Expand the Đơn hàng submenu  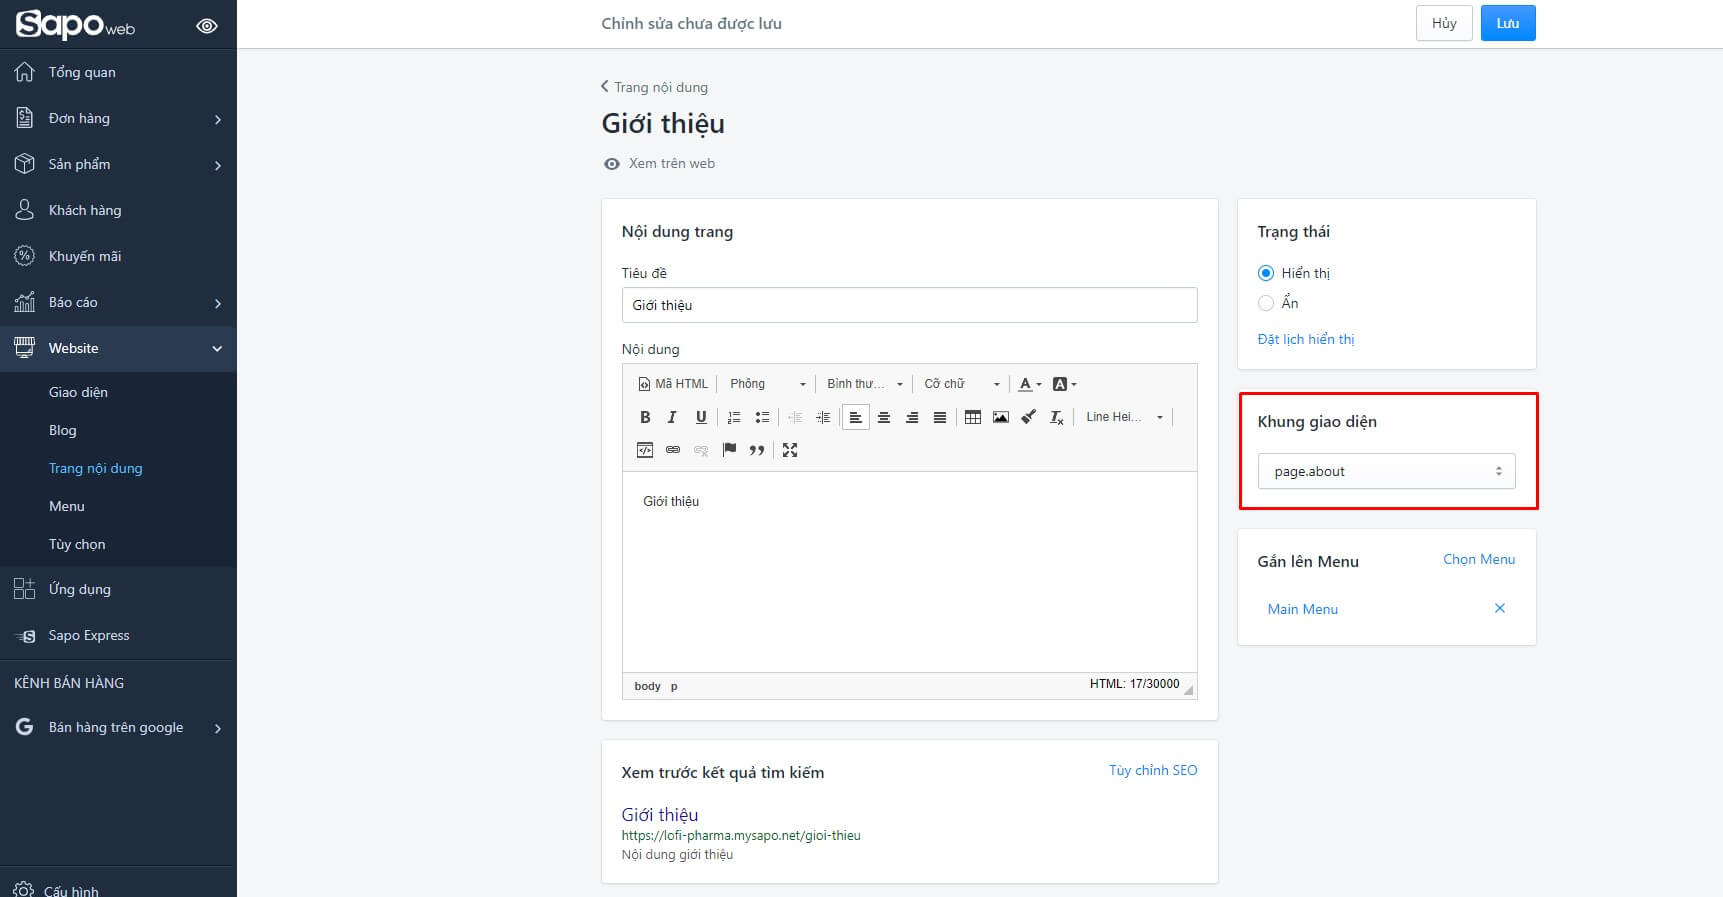[217, 119]
